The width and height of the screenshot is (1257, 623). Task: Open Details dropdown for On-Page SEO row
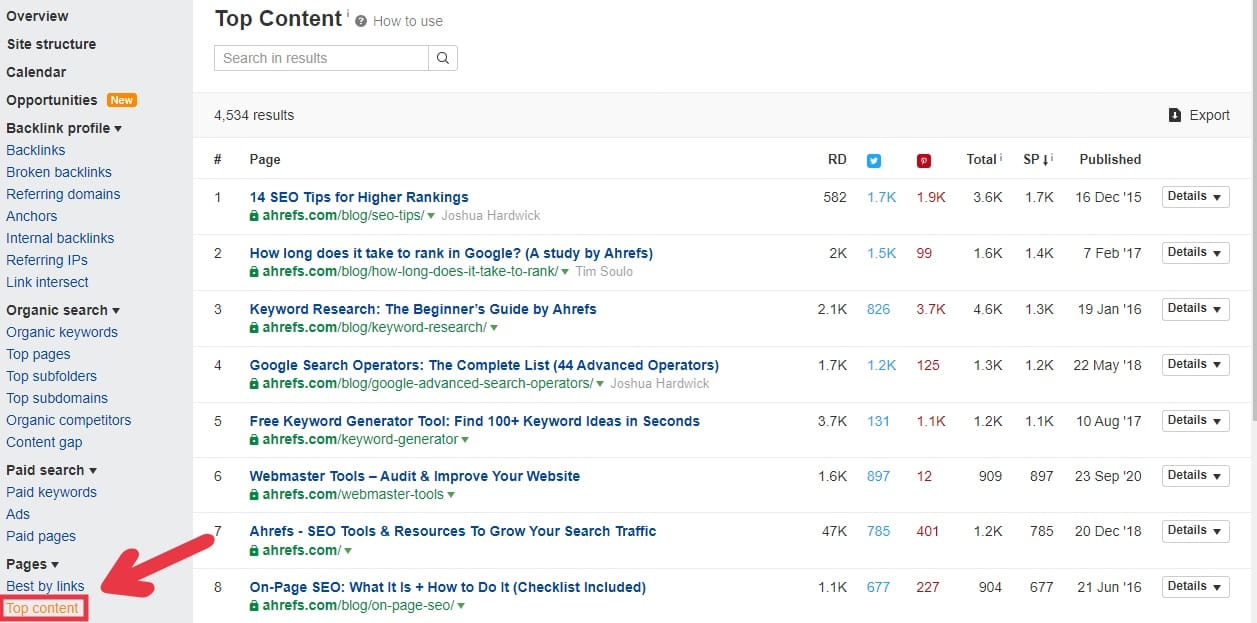pyautogui.click(x=1195, y=587)
